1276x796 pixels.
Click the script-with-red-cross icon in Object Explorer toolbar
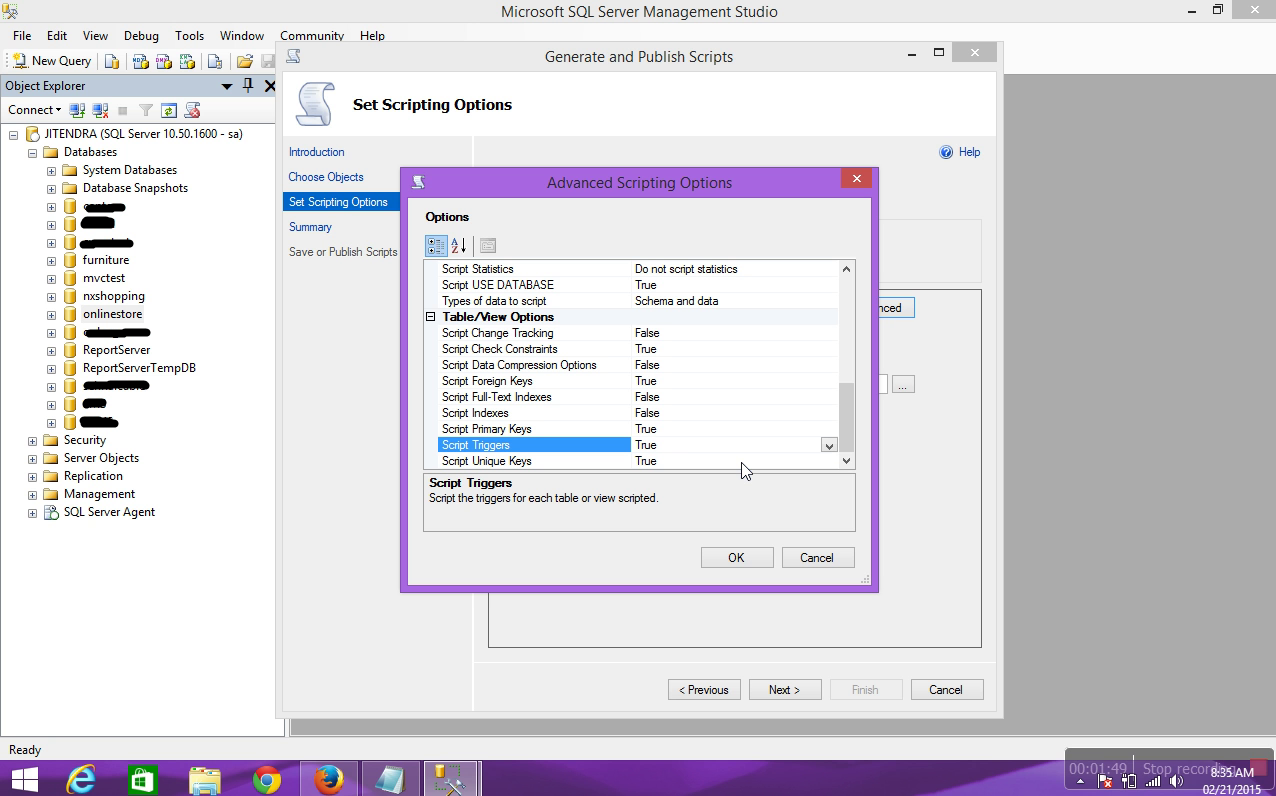point(192,110)
